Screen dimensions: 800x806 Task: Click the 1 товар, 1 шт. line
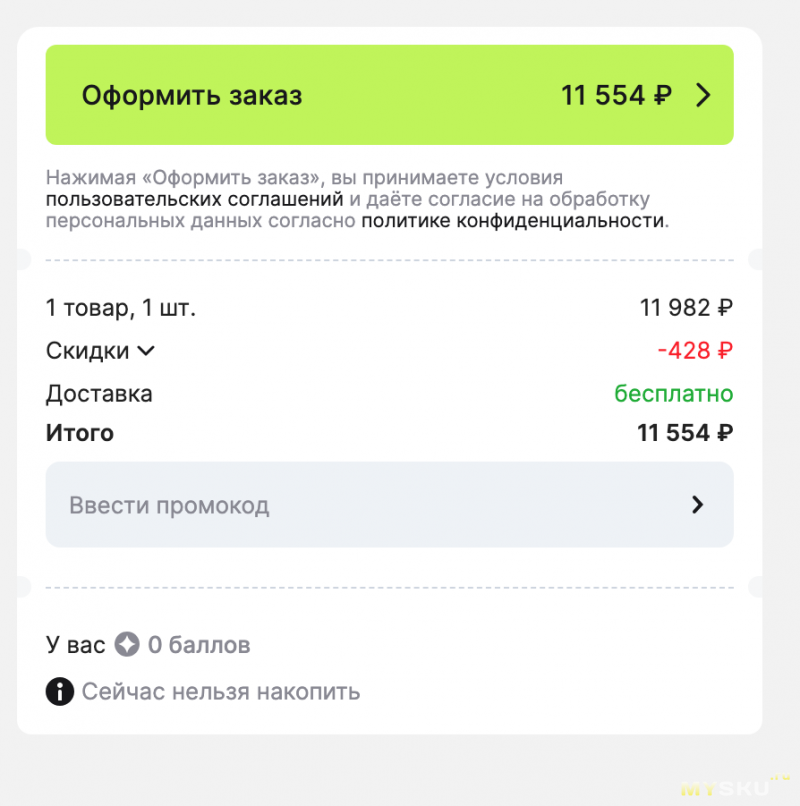pos(121,308)
